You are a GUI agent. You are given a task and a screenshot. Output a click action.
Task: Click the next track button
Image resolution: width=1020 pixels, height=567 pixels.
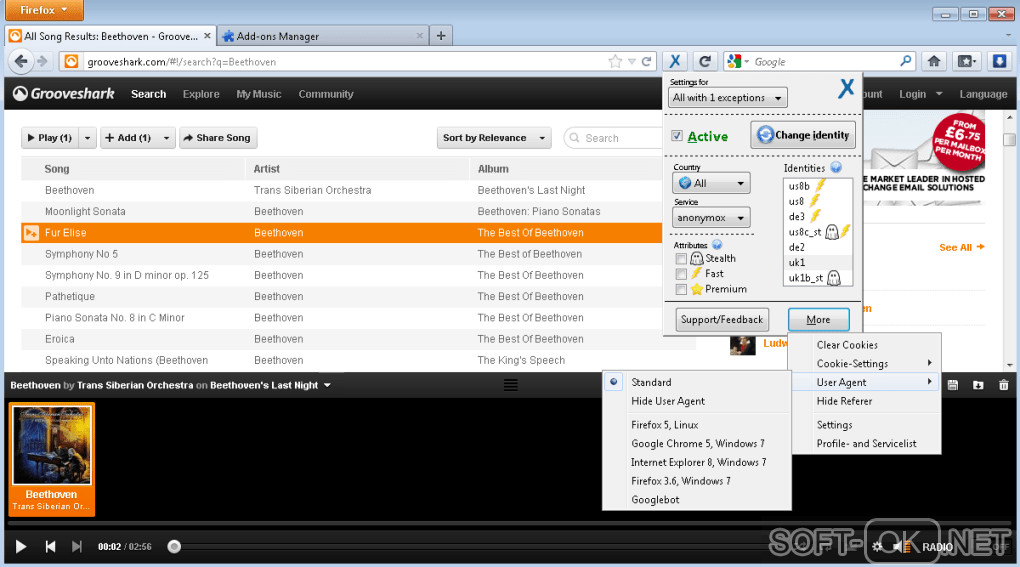point(77,546)
